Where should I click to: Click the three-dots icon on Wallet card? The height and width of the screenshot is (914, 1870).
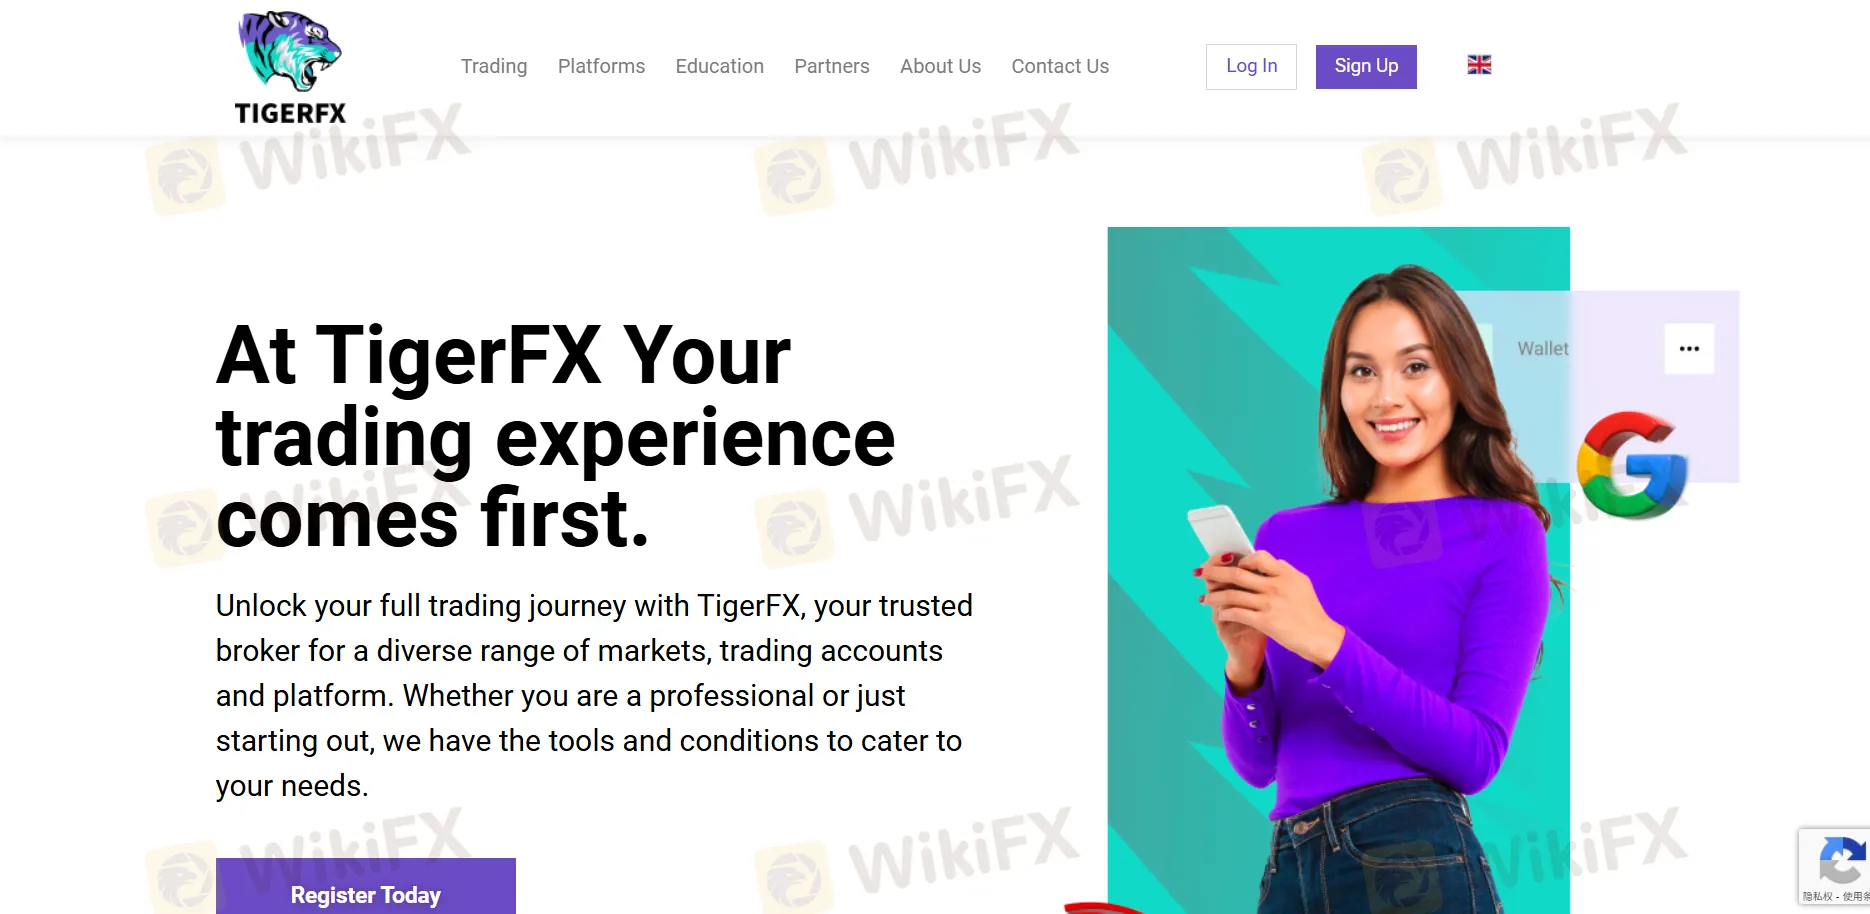coord(1689,349)
